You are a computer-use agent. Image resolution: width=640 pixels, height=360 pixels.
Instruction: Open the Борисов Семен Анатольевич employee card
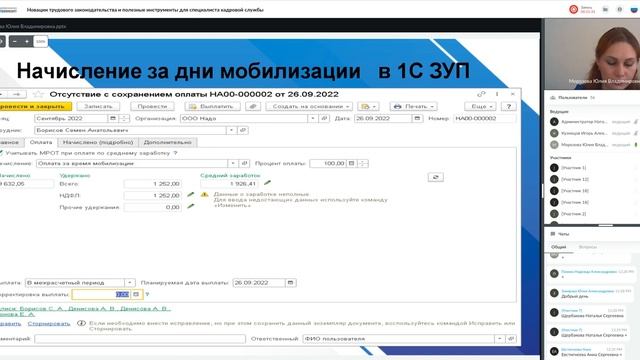(243, 130)
